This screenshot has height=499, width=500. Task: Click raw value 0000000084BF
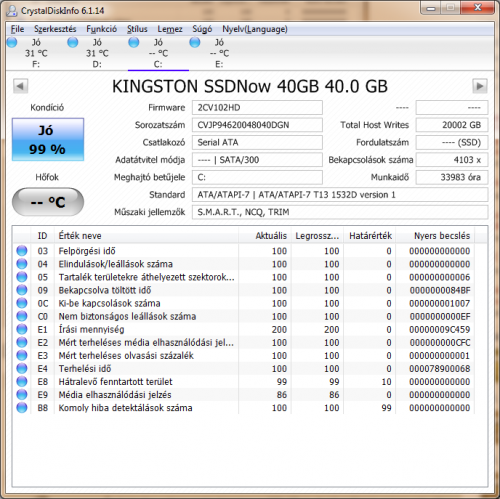440,290
